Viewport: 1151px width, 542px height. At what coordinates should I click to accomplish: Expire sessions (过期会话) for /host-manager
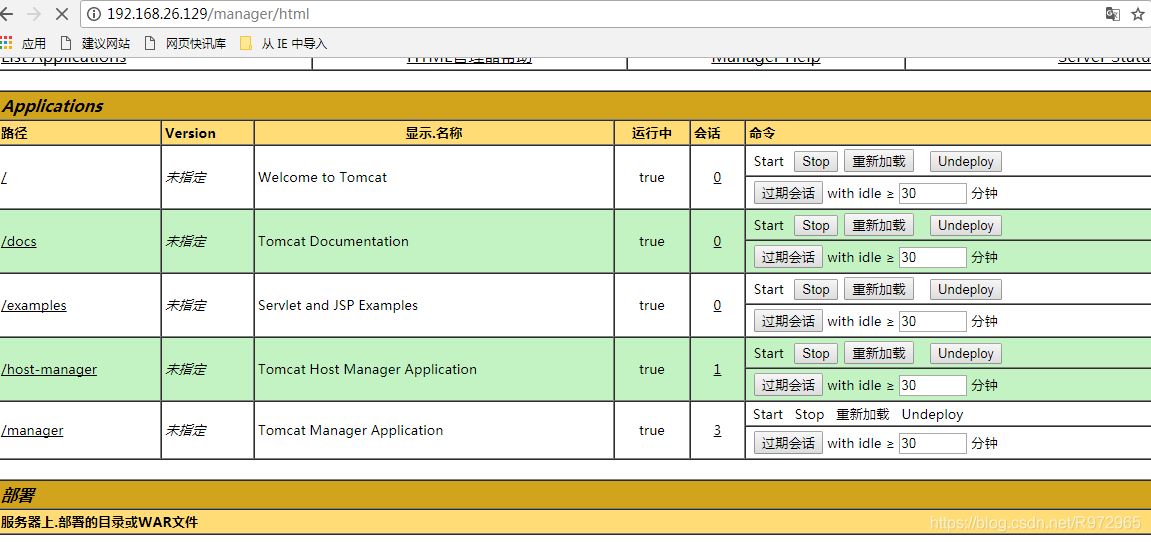pyautogui.click(x=788, y=385)
